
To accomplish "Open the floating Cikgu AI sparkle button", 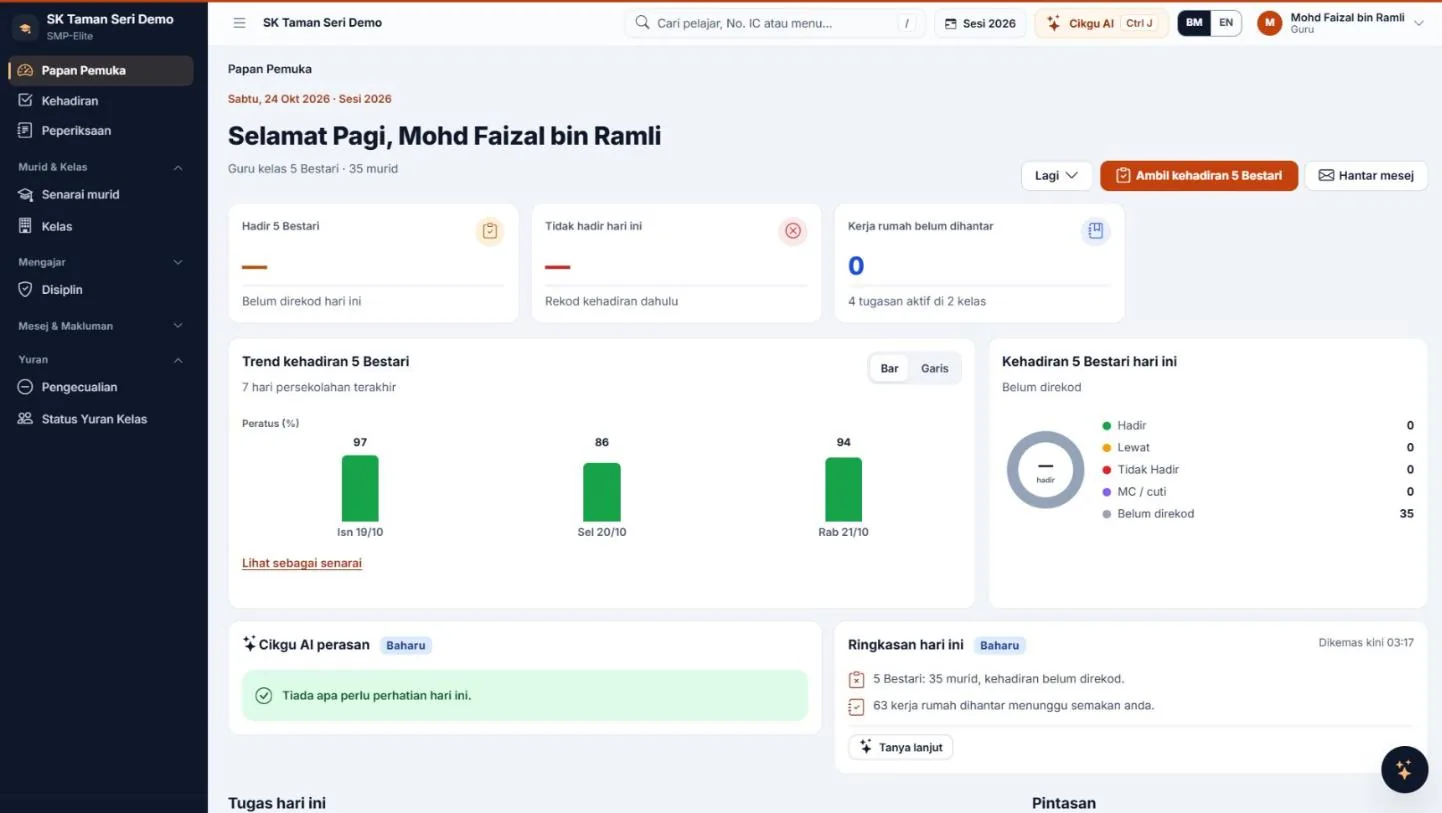I will click(1404, 770).
